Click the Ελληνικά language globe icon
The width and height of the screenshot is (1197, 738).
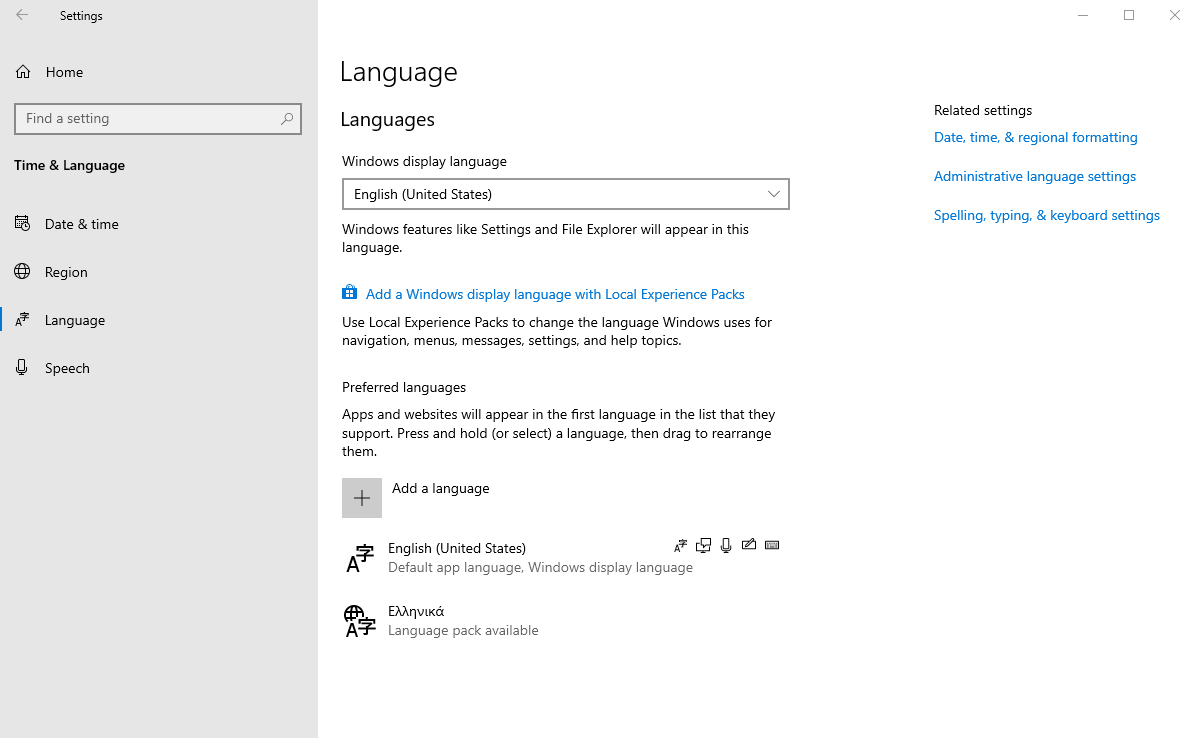pos(360,620)
